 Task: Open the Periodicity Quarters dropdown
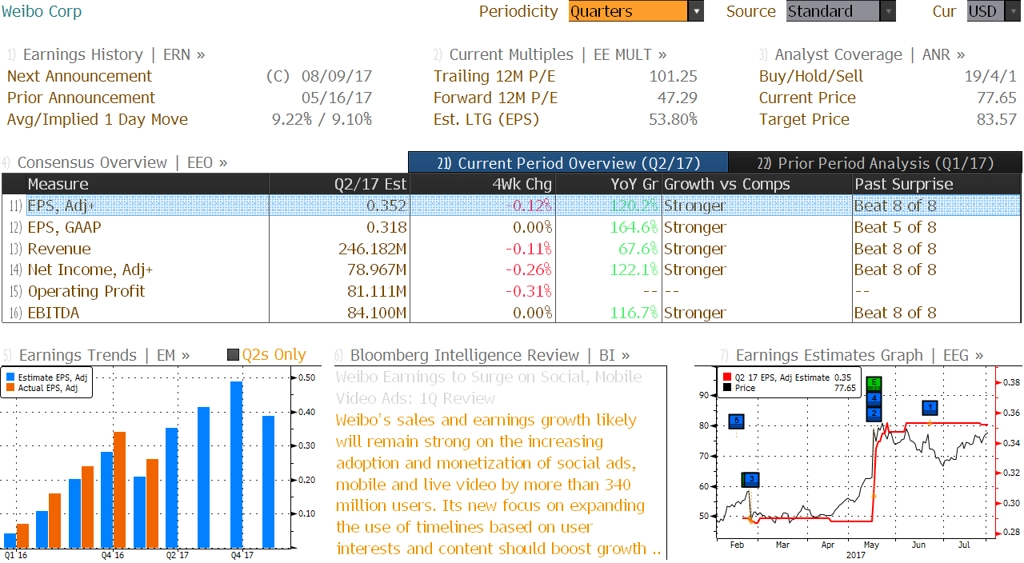click(635, 11)
